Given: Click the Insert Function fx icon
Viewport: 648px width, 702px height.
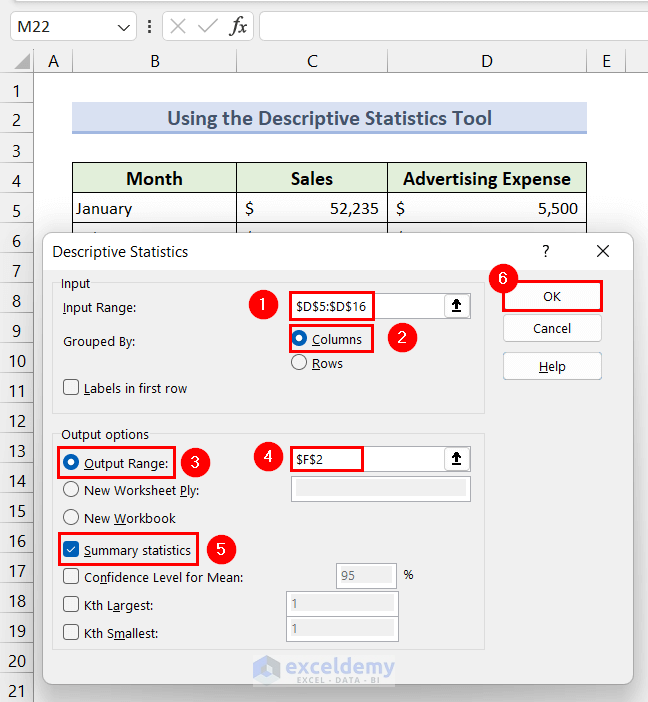Looking at the screenshot, I should (238, 26).
